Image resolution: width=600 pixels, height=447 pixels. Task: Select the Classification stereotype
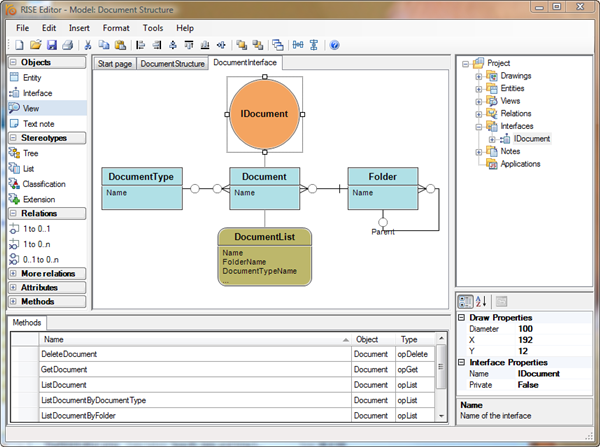44,184
